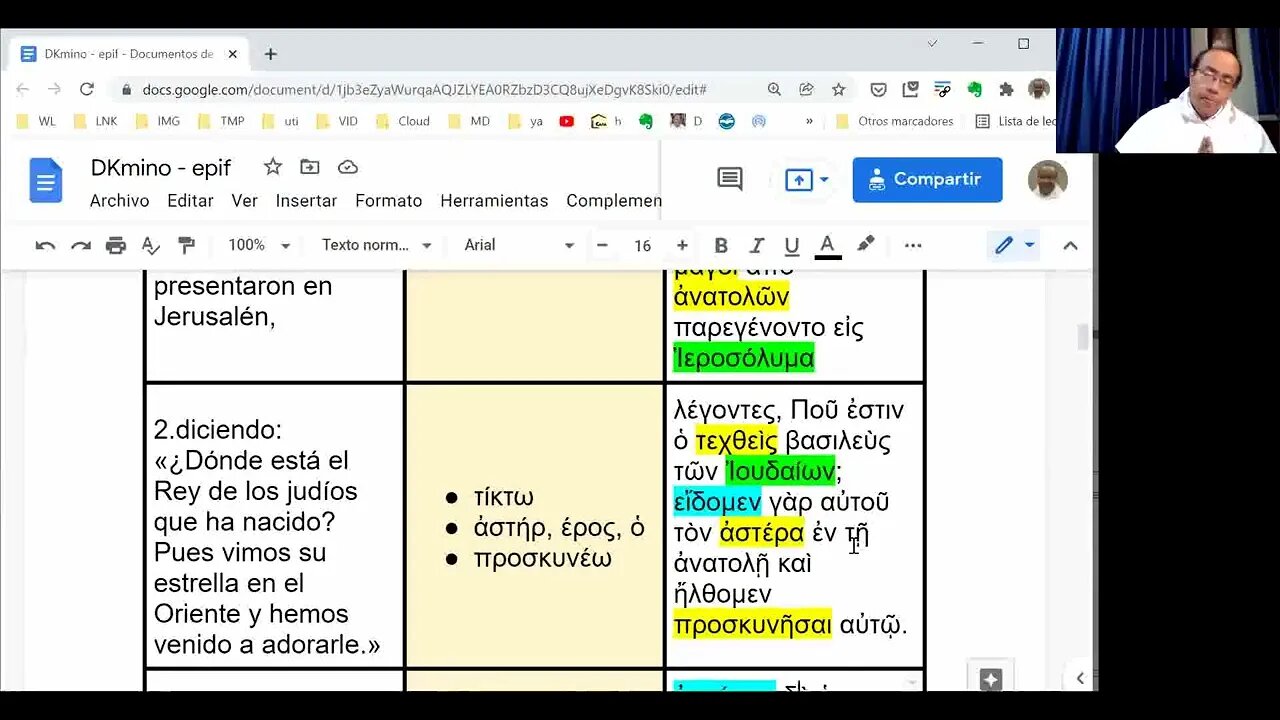Toggle underline formatting
This screenshot has height=720, width=1280.
tap(792, 245)
